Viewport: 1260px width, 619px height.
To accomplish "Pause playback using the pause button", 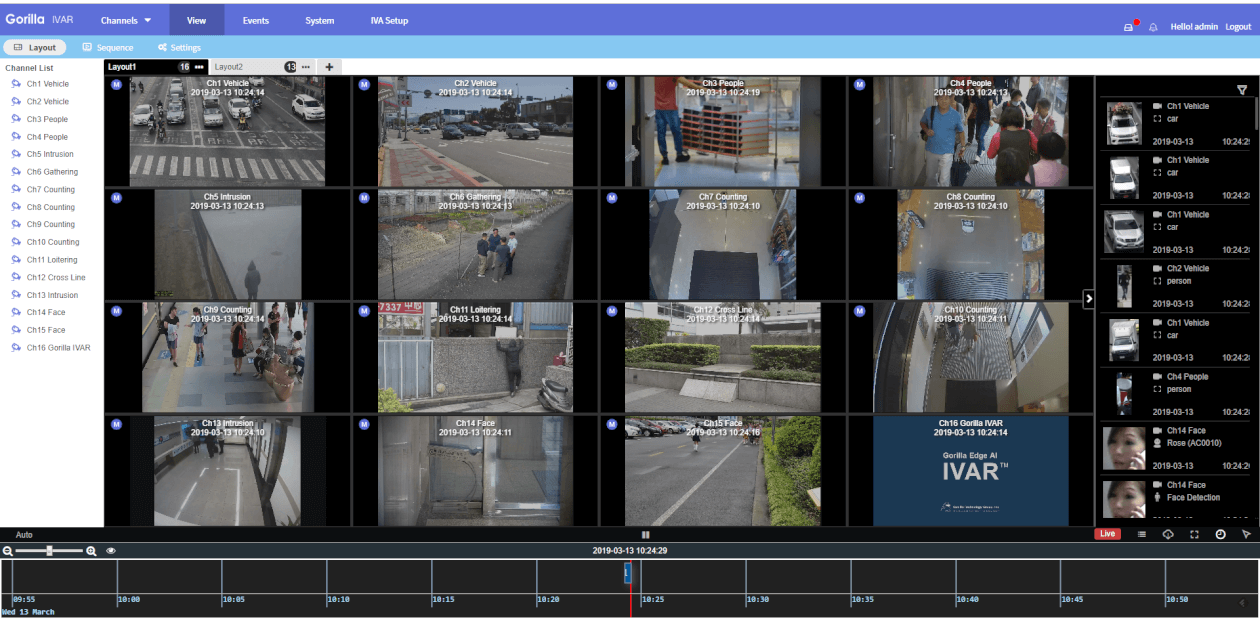I will coord(645,535).
